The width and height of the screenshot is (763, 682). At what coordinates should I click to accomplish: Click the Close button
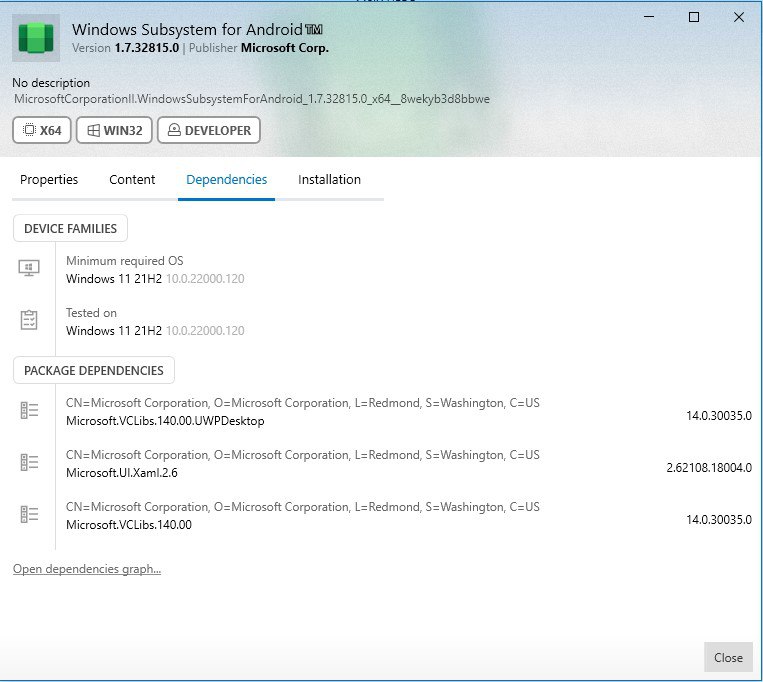coord(728,657)
